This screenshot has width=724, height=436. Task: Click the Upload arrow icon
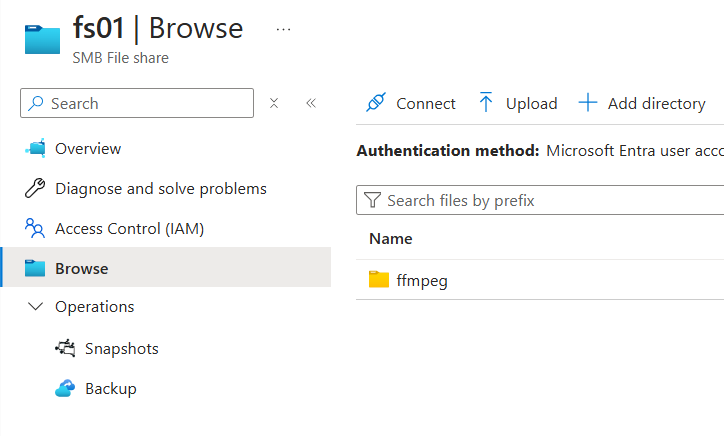[x=486, y=103]
